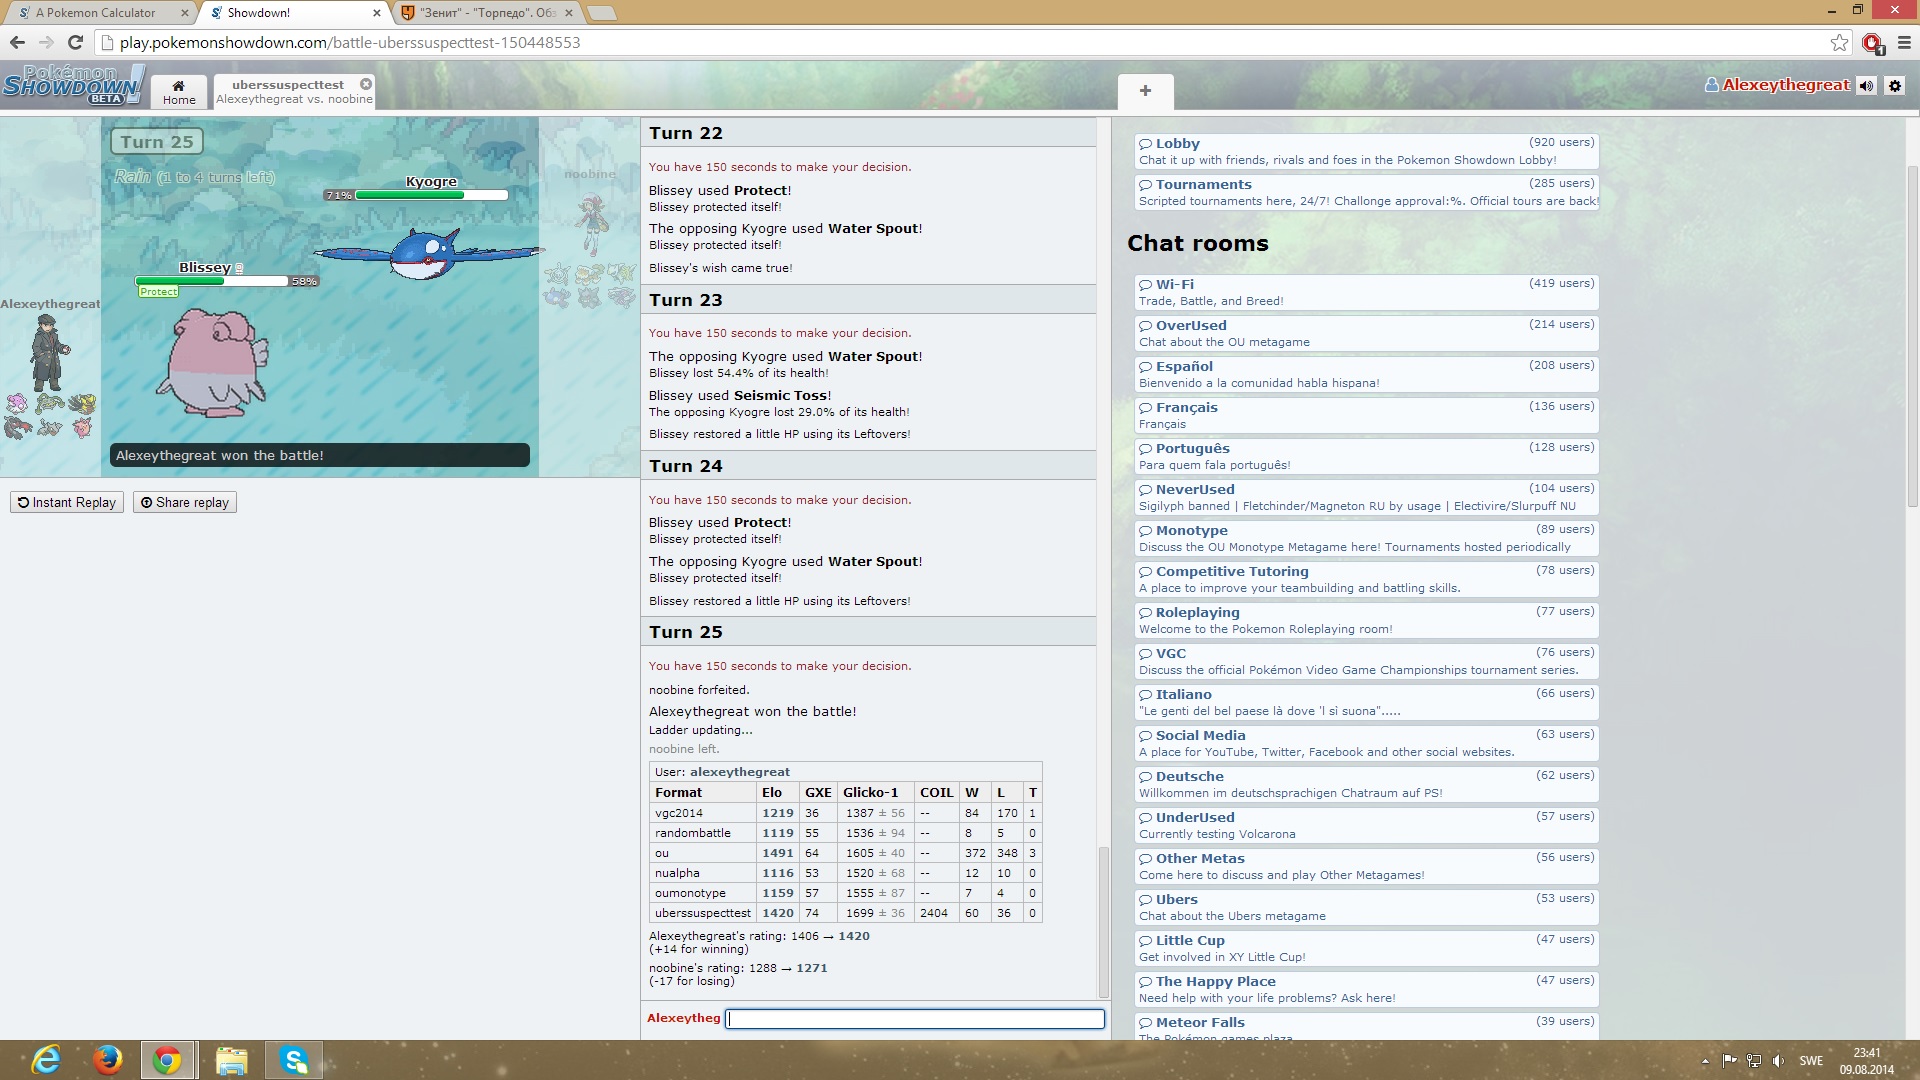Join the NeverUsed chat room
The width and height of the screenshot is (1920, 1080).
pos(1366,497)
